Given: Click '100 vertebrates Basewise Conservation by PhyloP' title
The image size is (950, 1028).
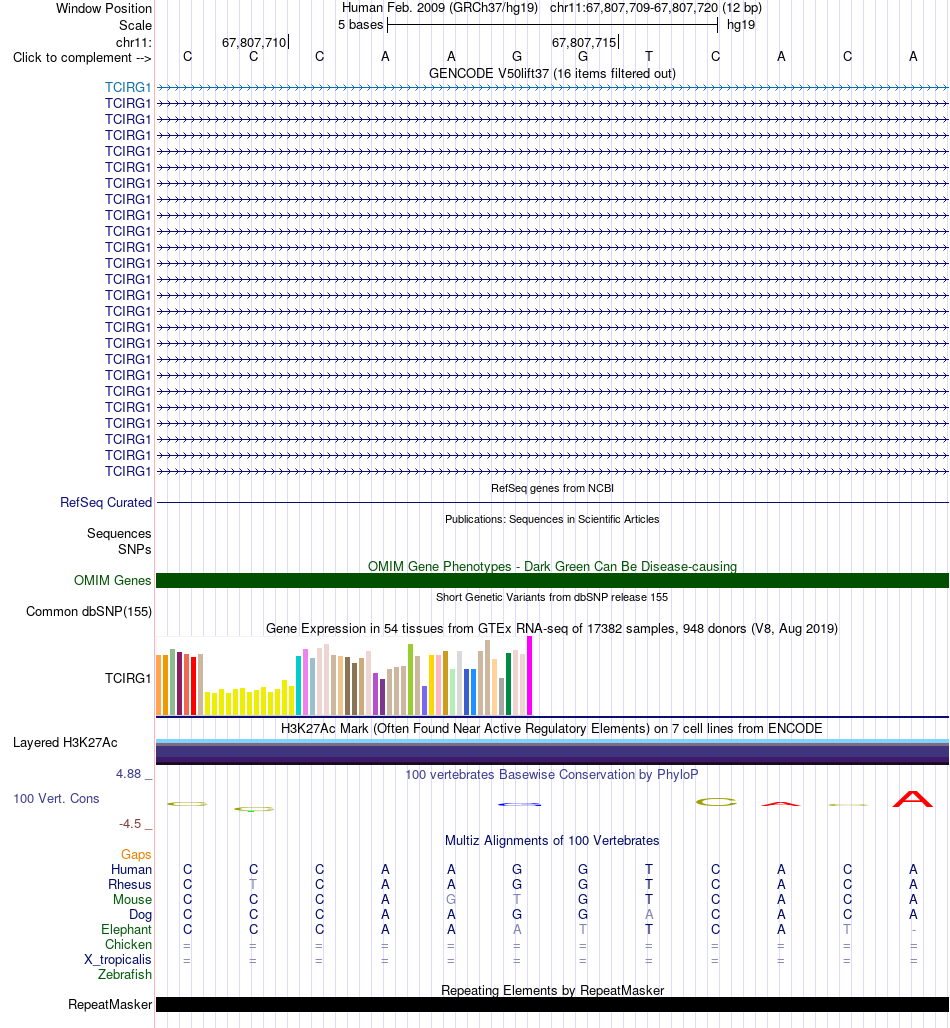Looking at the screenshot, I should click(x=552, y=774).
